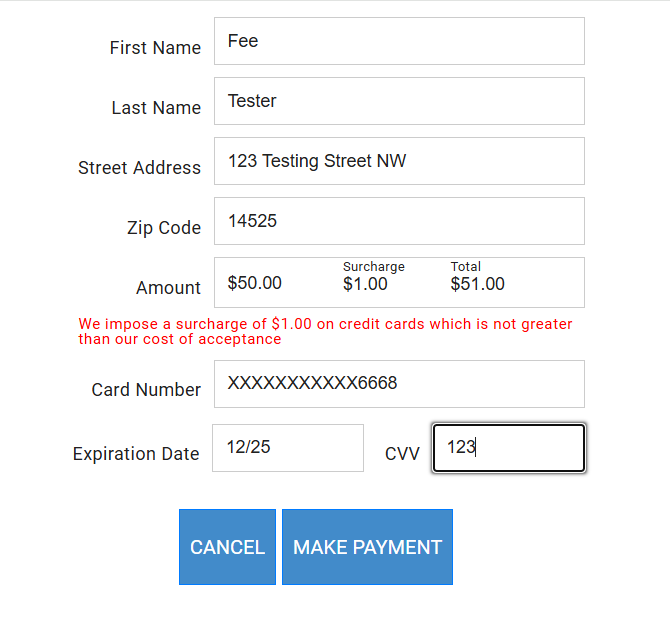Click the $1.00 Surcharge value
This screenshot has height=617, width=670.
pos(365,284)
